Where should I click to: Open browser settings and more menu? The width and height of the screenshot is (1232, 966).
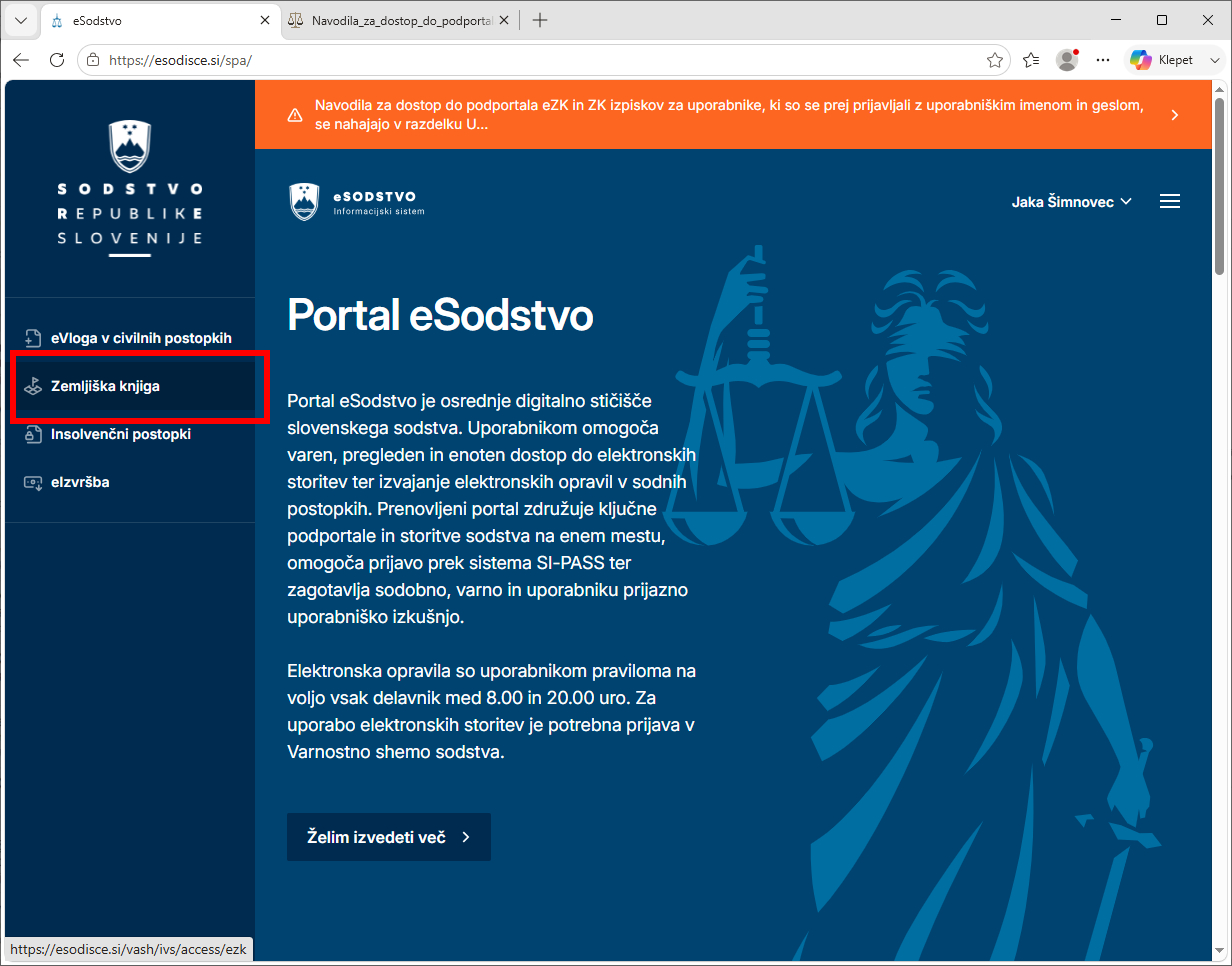point(1103,60)
